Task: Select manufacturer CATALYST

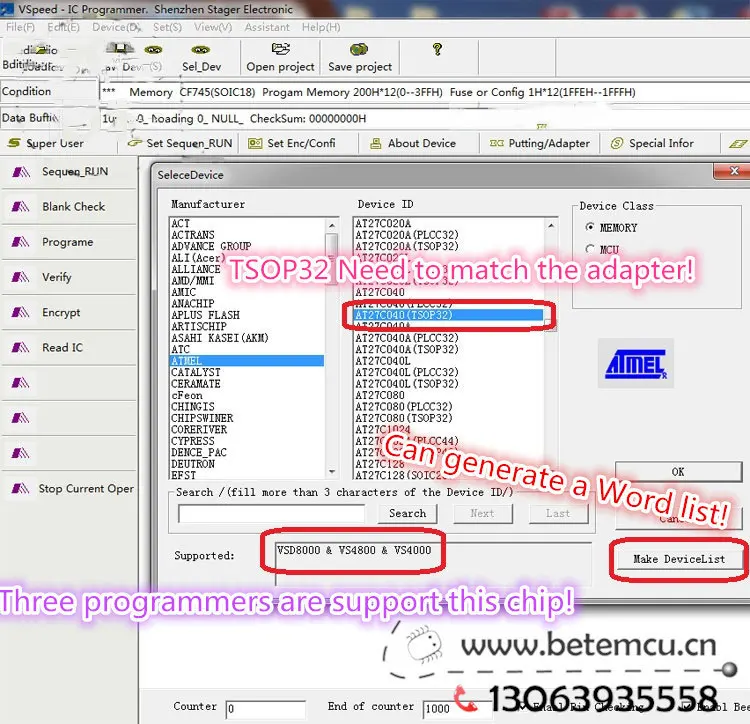Action: 196,372
